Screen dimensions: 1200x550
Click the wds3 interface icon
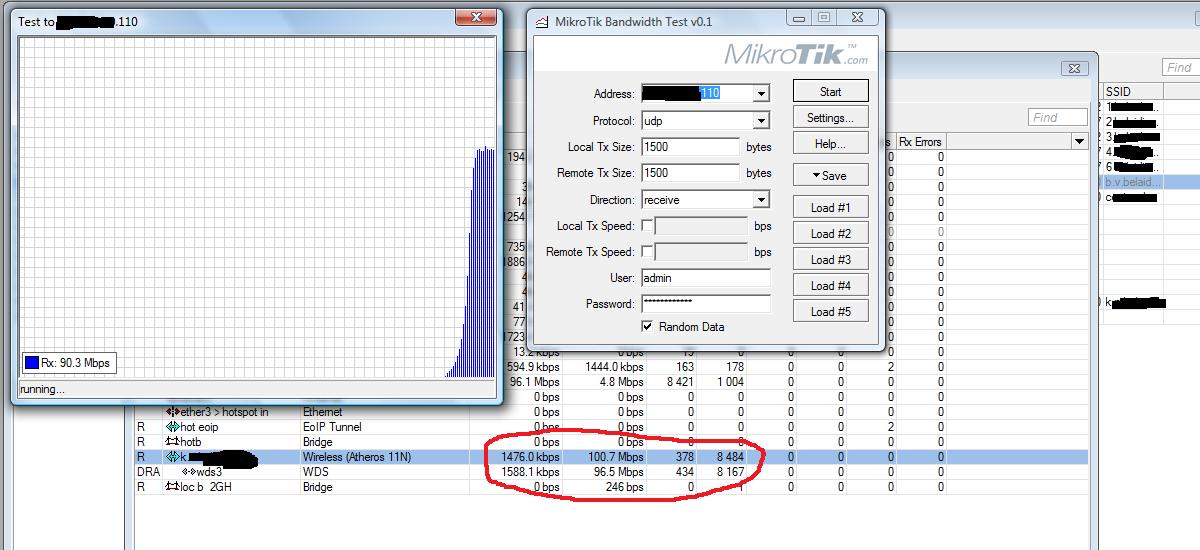click(188, 472)
